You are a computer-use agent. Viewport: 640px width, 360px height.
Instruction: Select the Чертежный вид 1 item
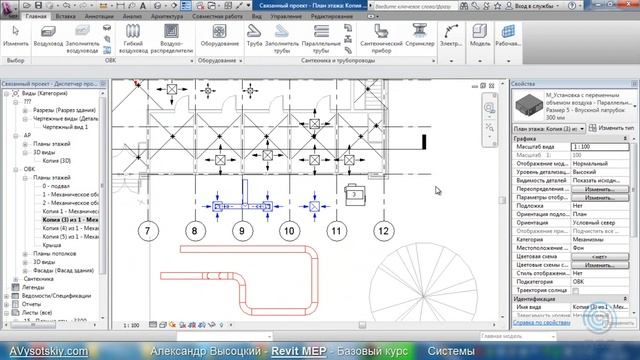(x=65, y=127)
